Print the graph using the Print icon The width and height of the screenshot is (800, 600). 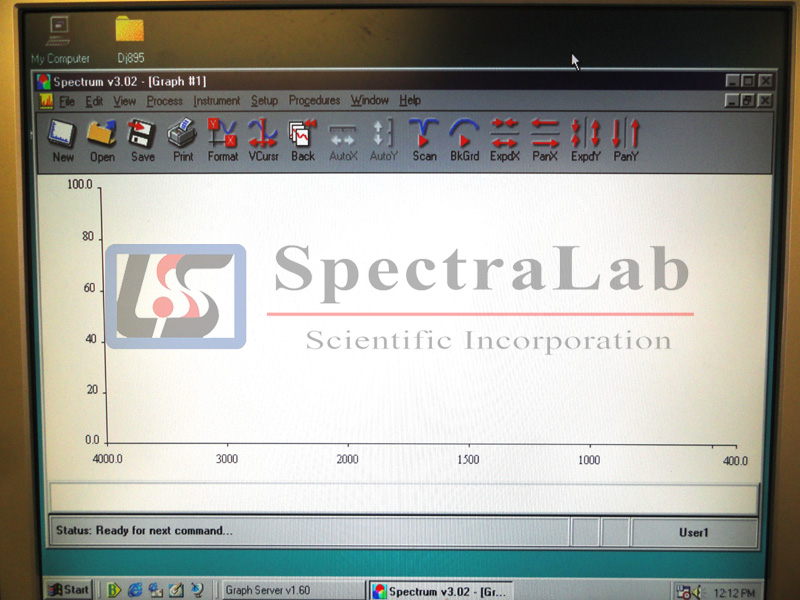coord(183,140)
